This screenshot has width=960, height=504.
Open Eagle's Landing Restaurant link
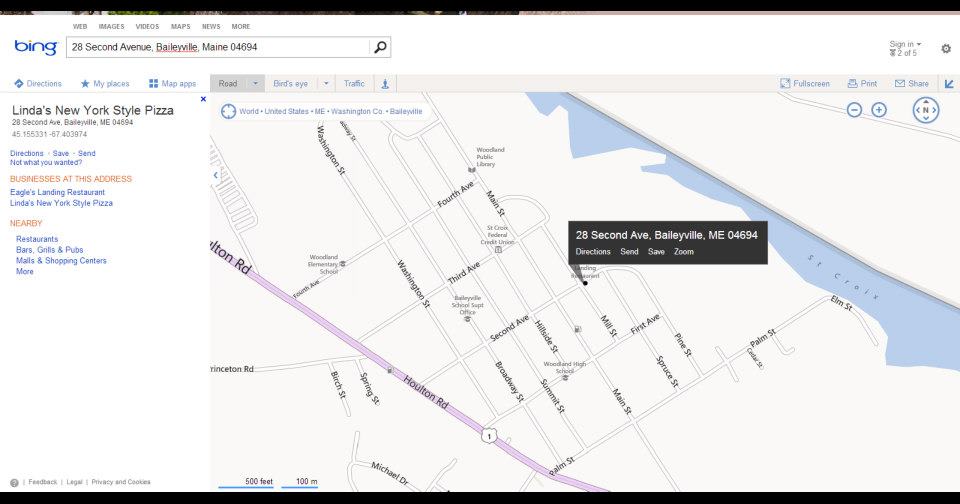pos(58,192)
